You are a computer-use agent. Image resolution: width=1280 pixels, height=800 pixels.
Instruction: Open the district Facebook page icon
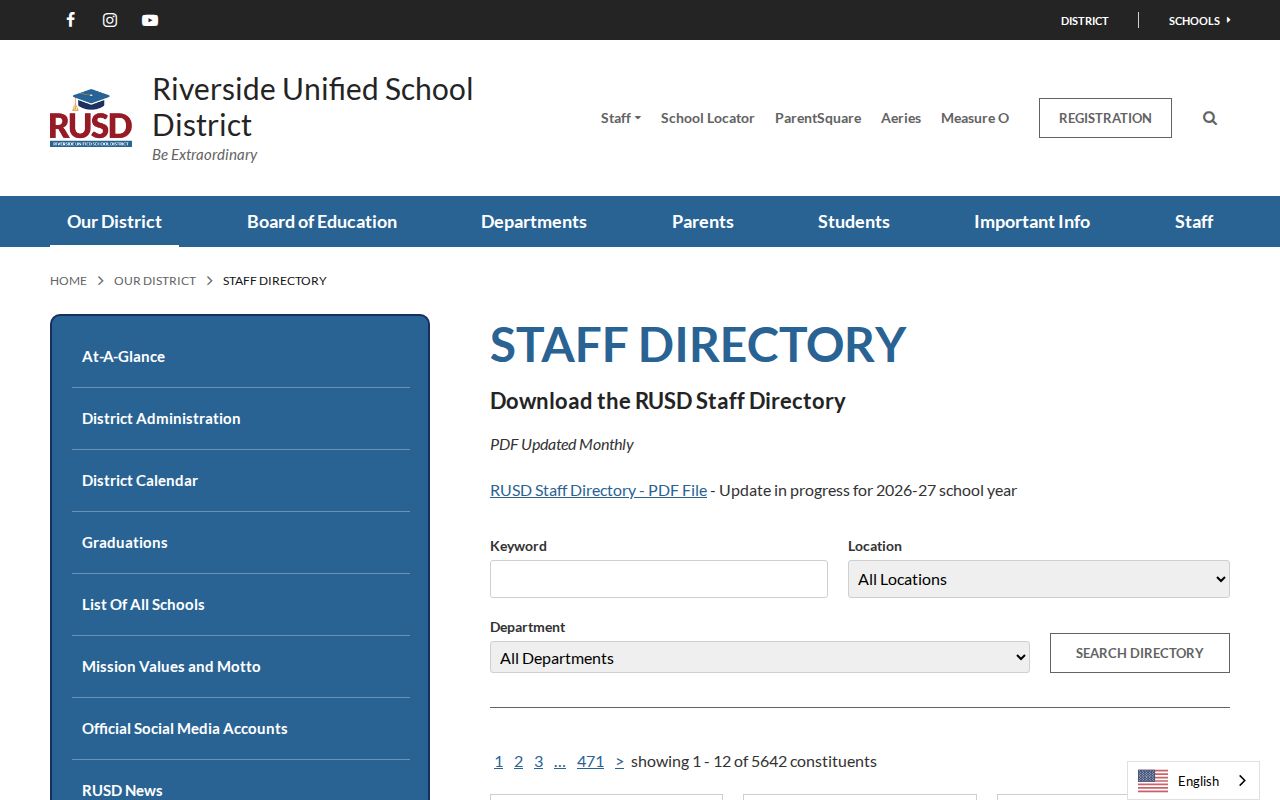(x=70, y=20)
